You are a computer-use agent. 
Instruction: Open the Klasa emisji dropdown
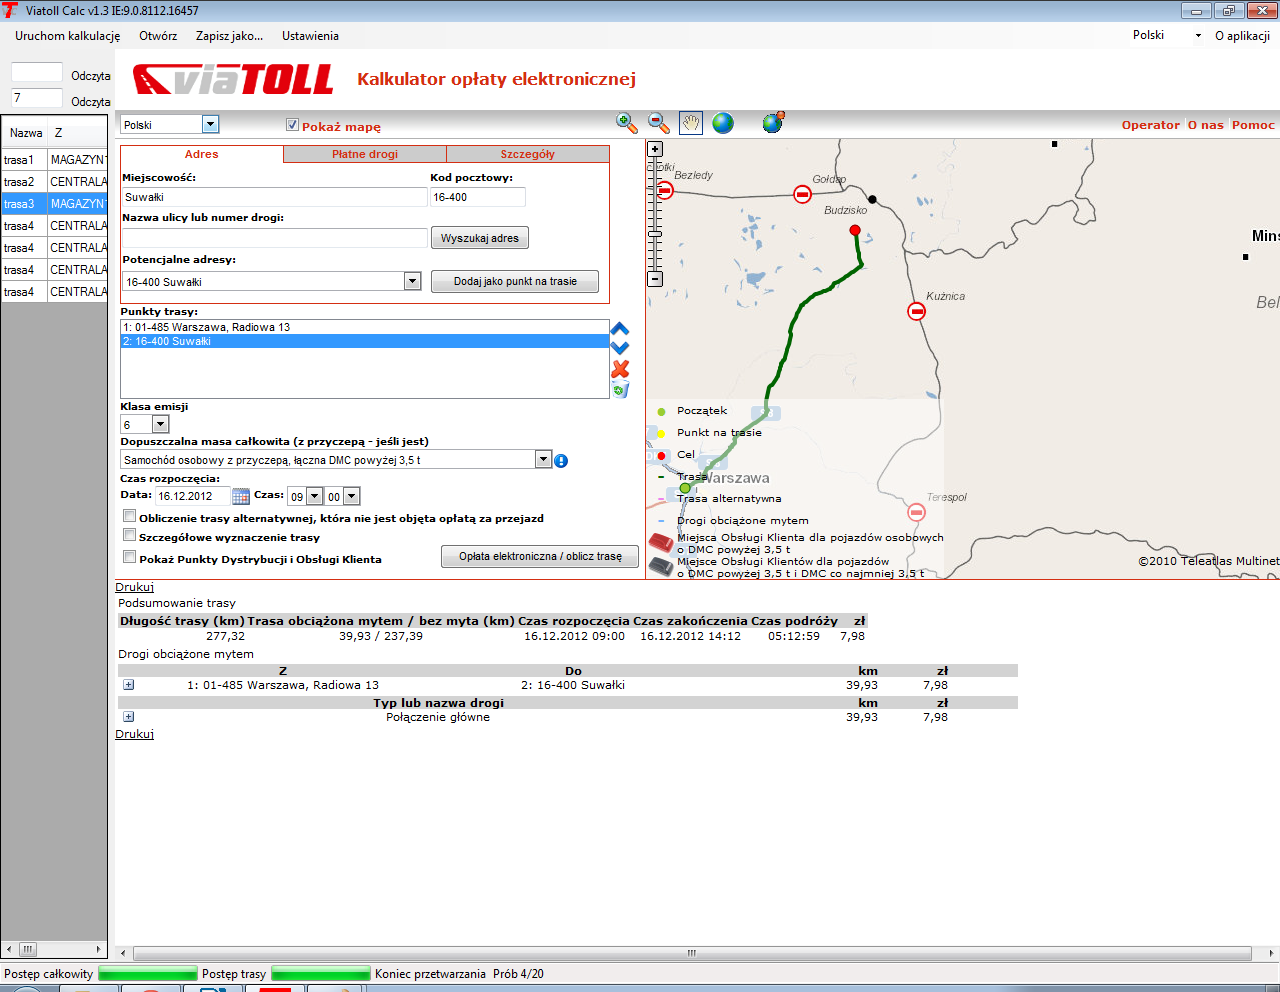(x=160, y=424)
